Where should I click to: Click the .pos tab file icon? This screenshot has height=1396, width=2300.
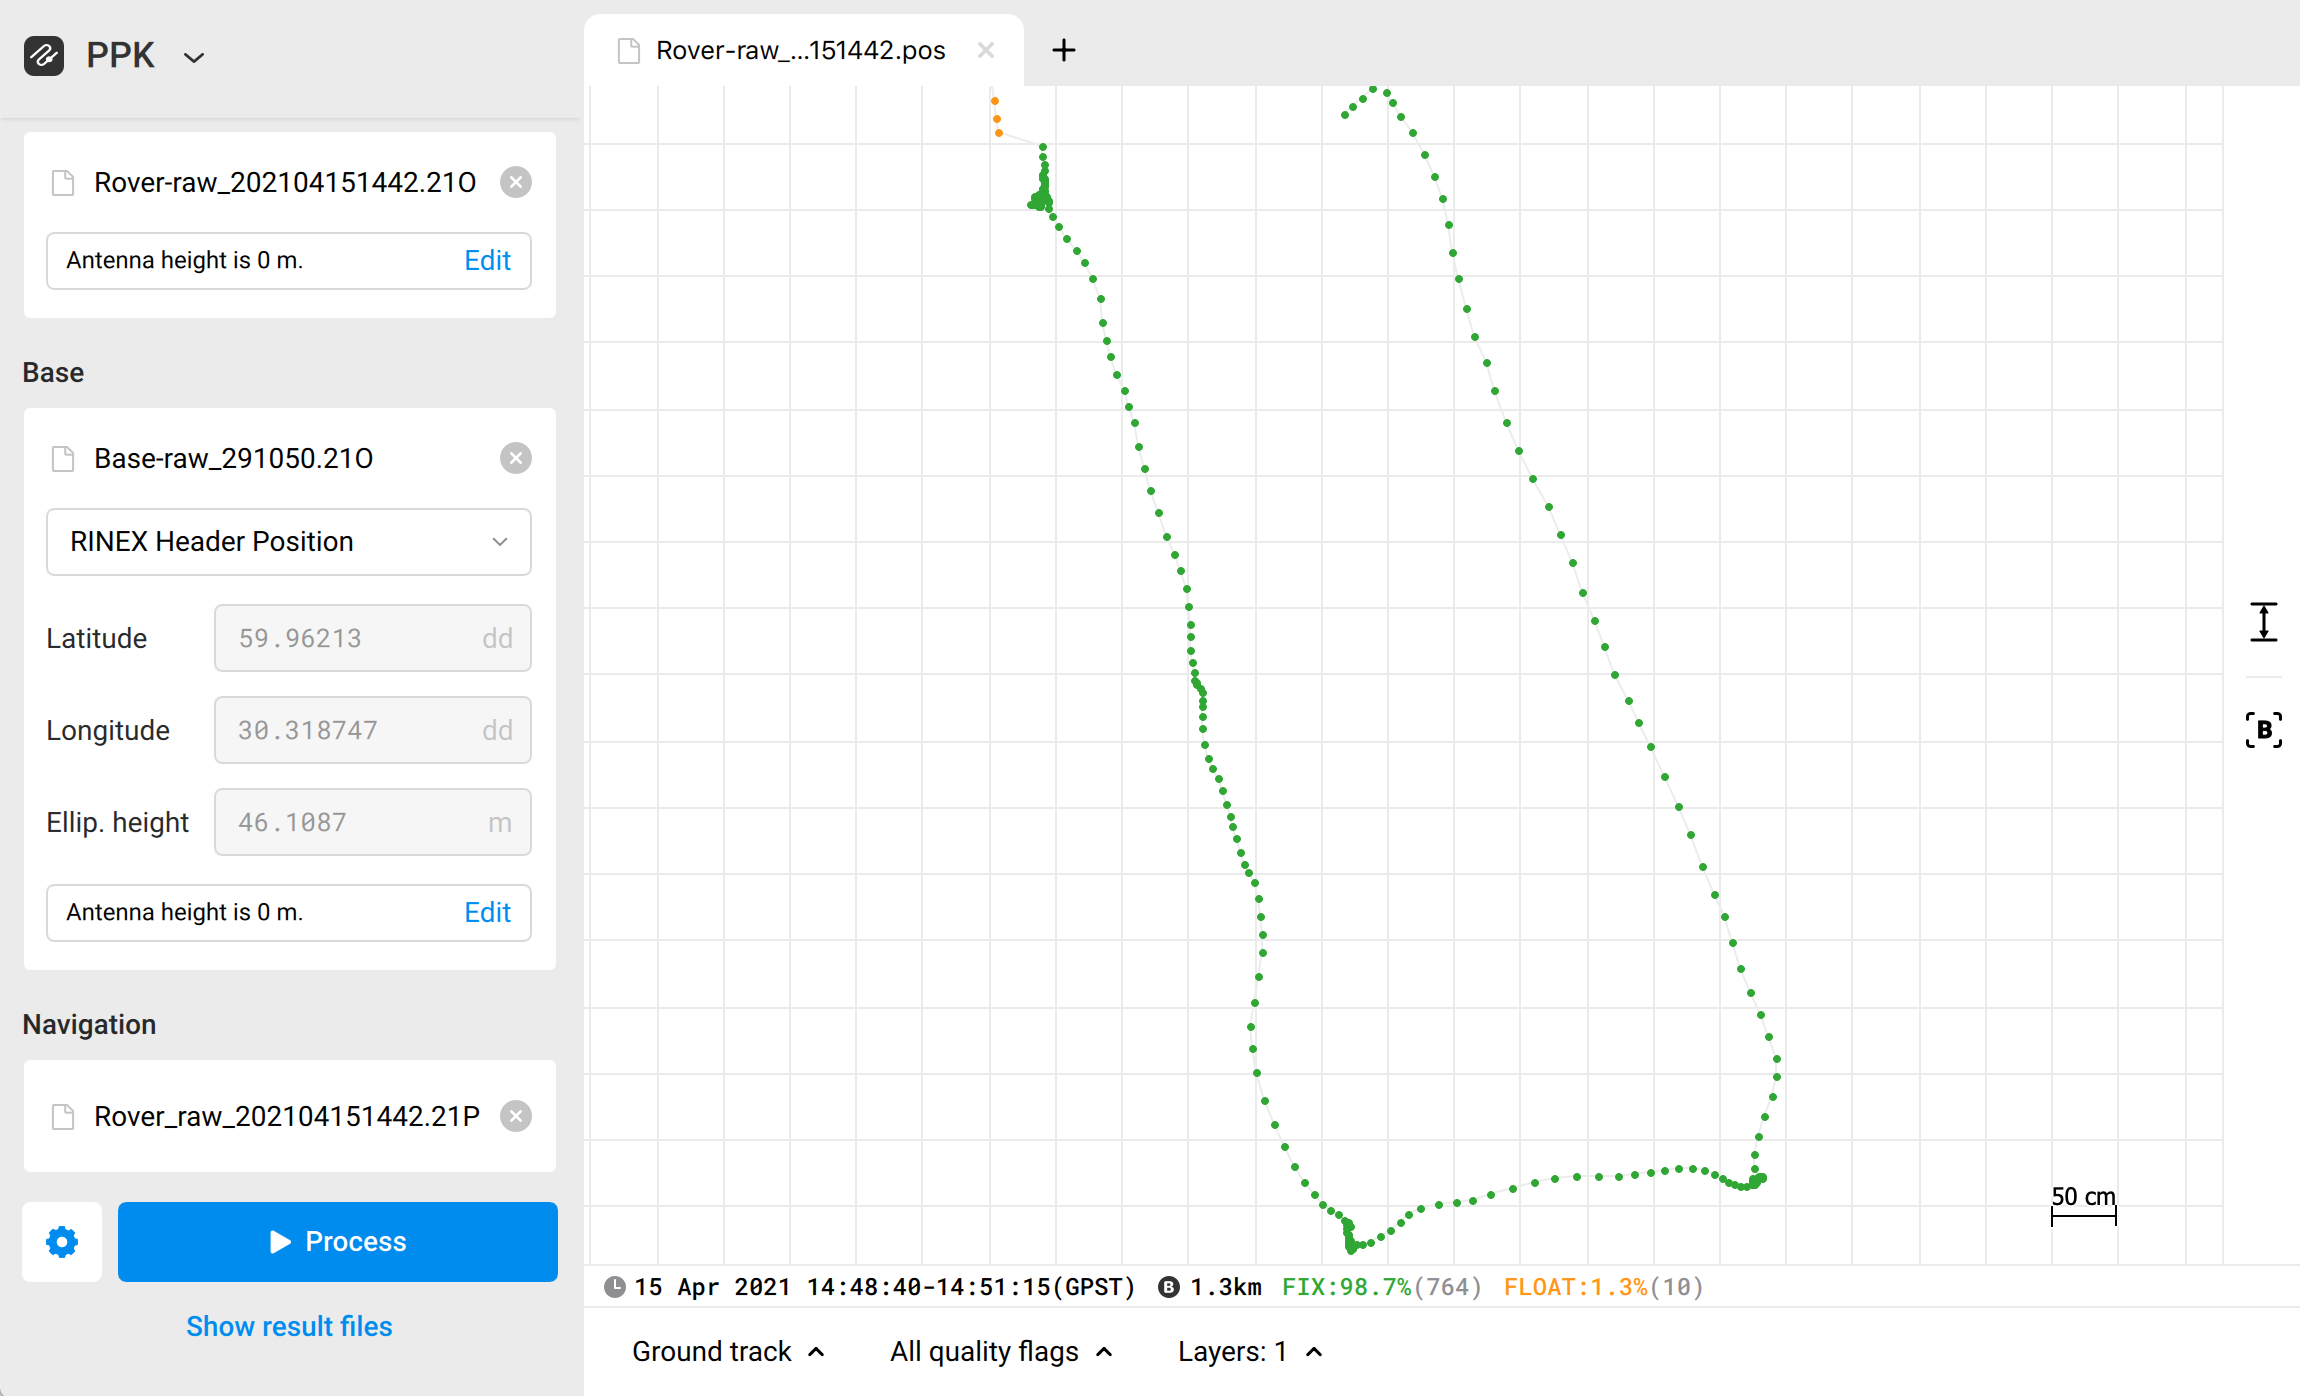point(629,51)
